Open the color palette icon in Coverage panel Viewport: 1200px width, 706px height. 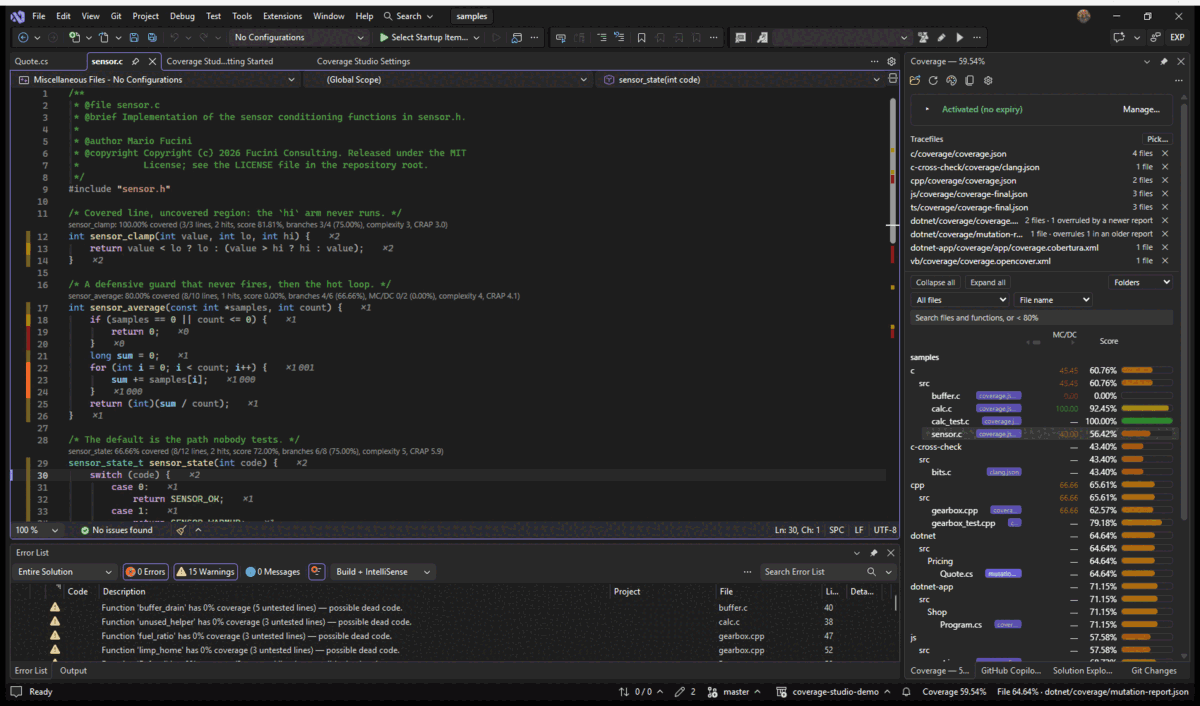click(x=951, y=80)
